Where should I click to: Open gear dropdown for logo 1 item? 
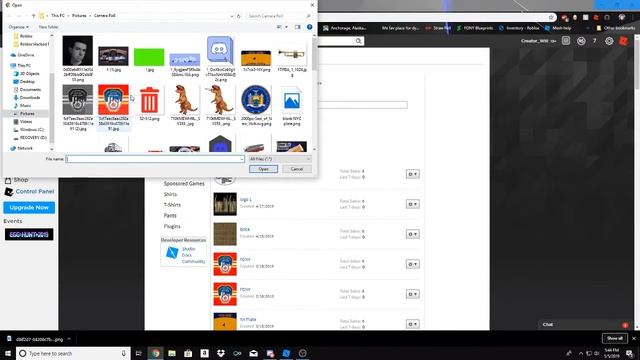pyautogui.click(x=412, y=204)
